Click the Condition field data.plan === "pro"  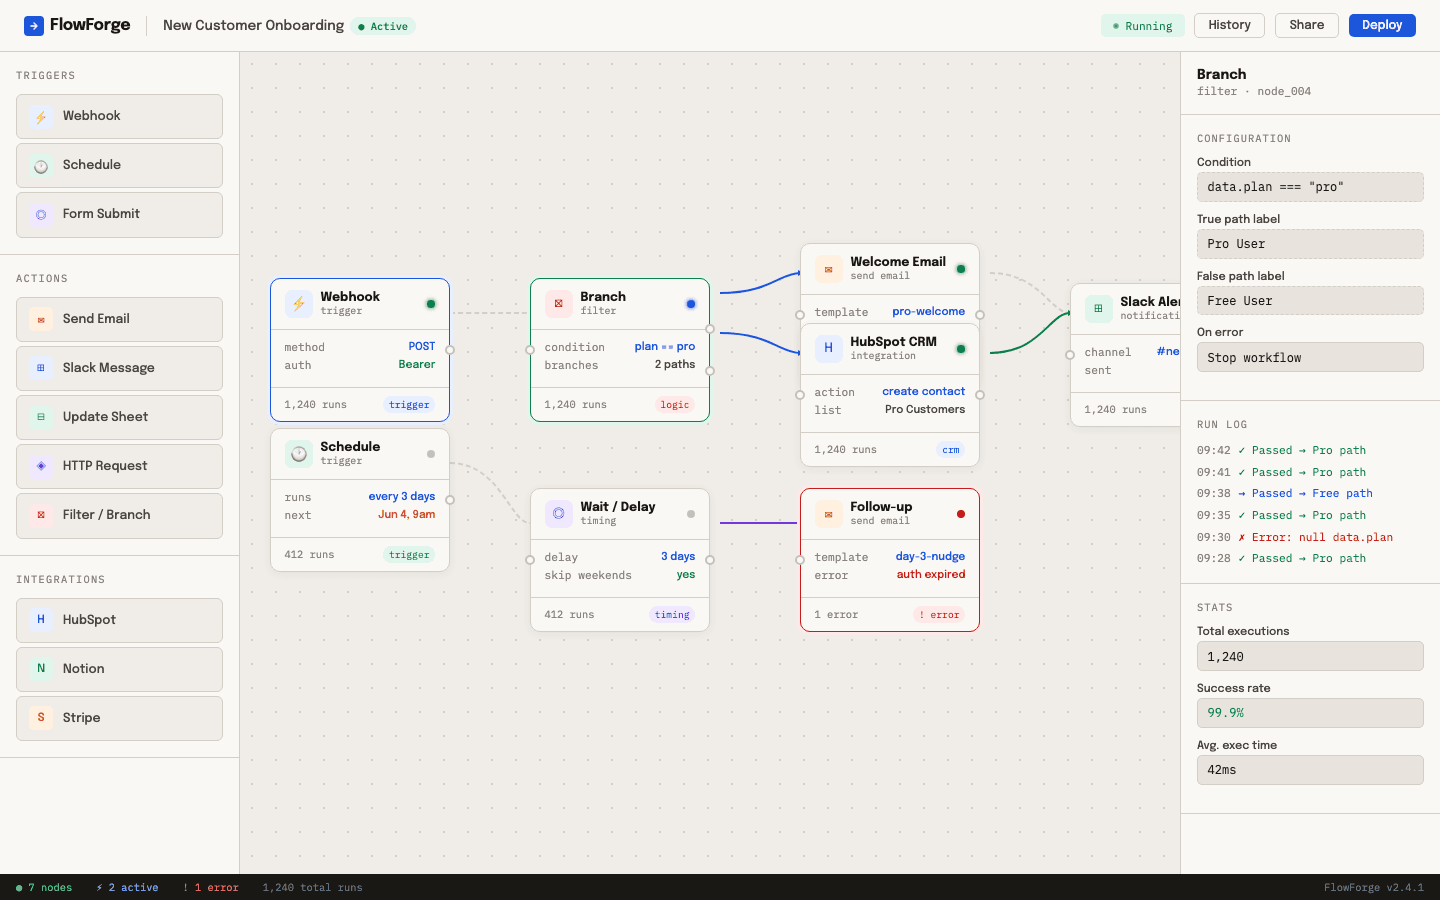(1310, 187)
